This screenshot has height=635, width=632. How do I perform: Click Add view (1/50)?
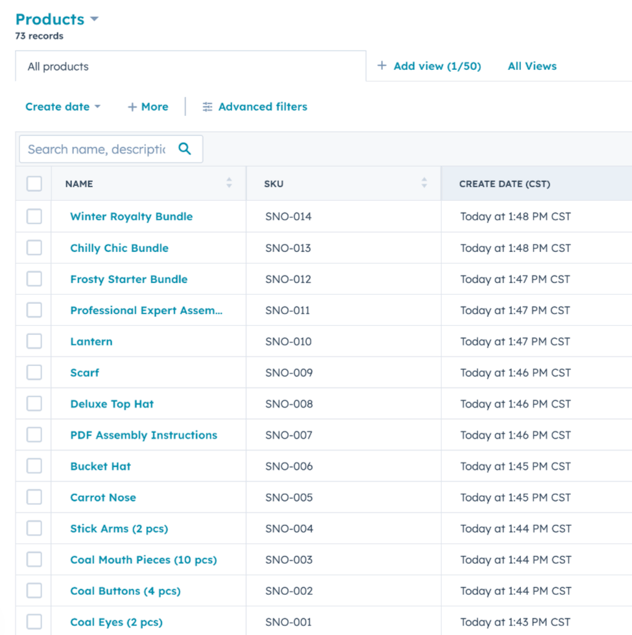(x=429, y=66)
